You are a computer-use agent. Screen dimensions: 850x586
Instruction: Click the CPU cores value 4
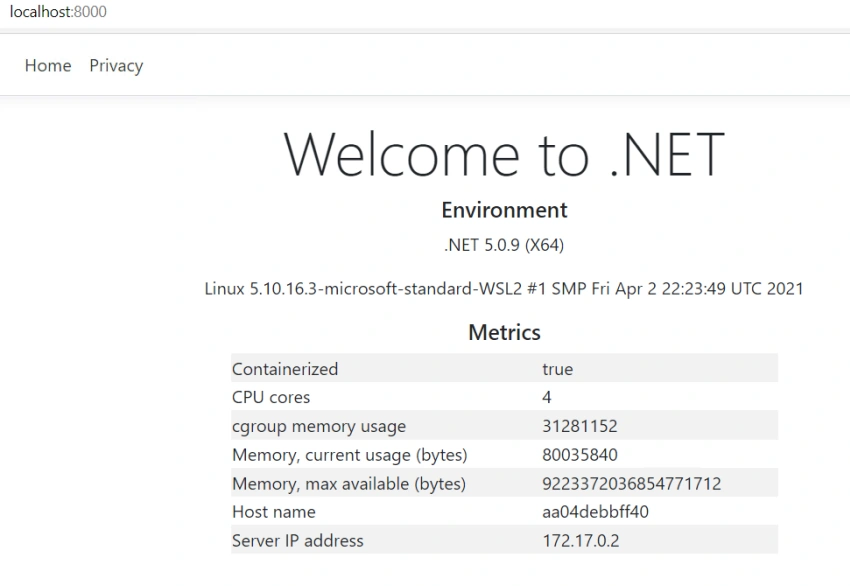[546, 397]
